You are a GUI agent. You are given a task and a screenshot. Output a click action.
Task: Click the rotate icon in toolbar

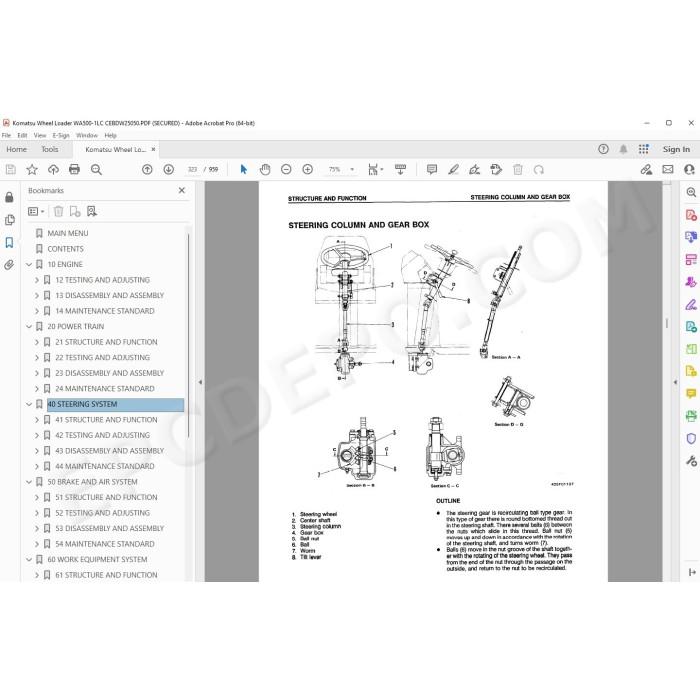tap(539, 170)
